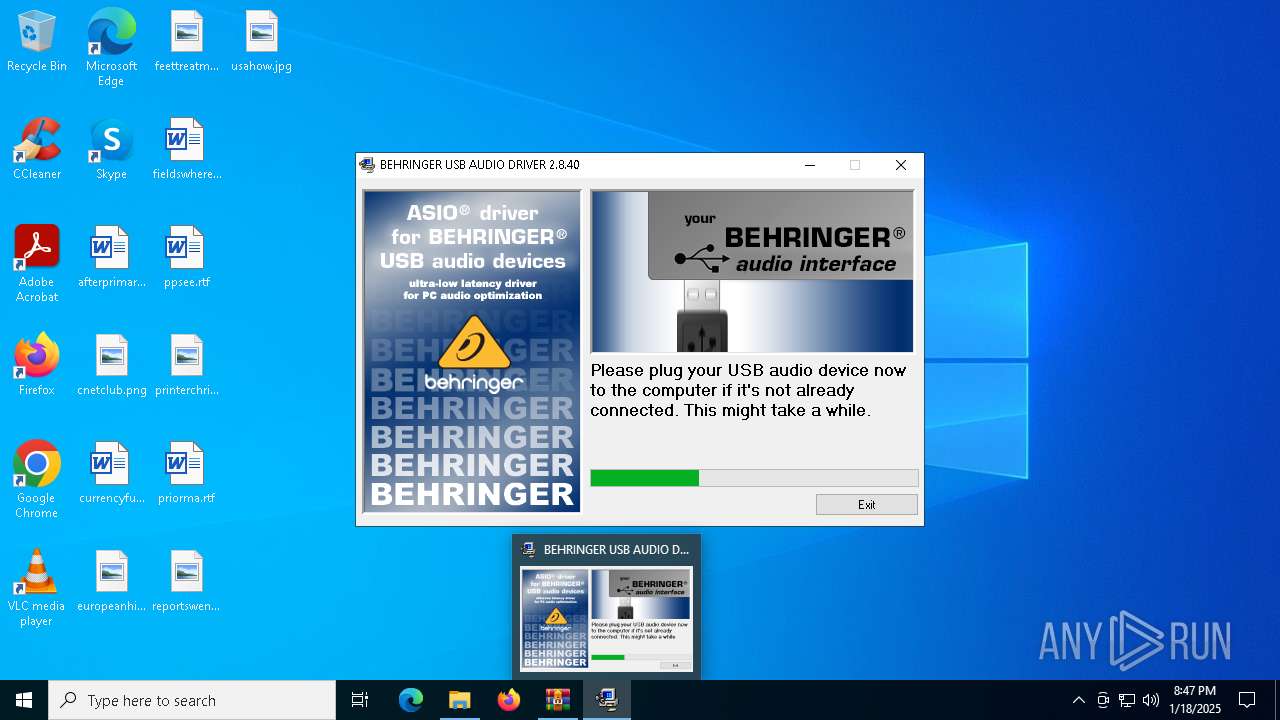Click the installation progress bar

pos(754,478)
